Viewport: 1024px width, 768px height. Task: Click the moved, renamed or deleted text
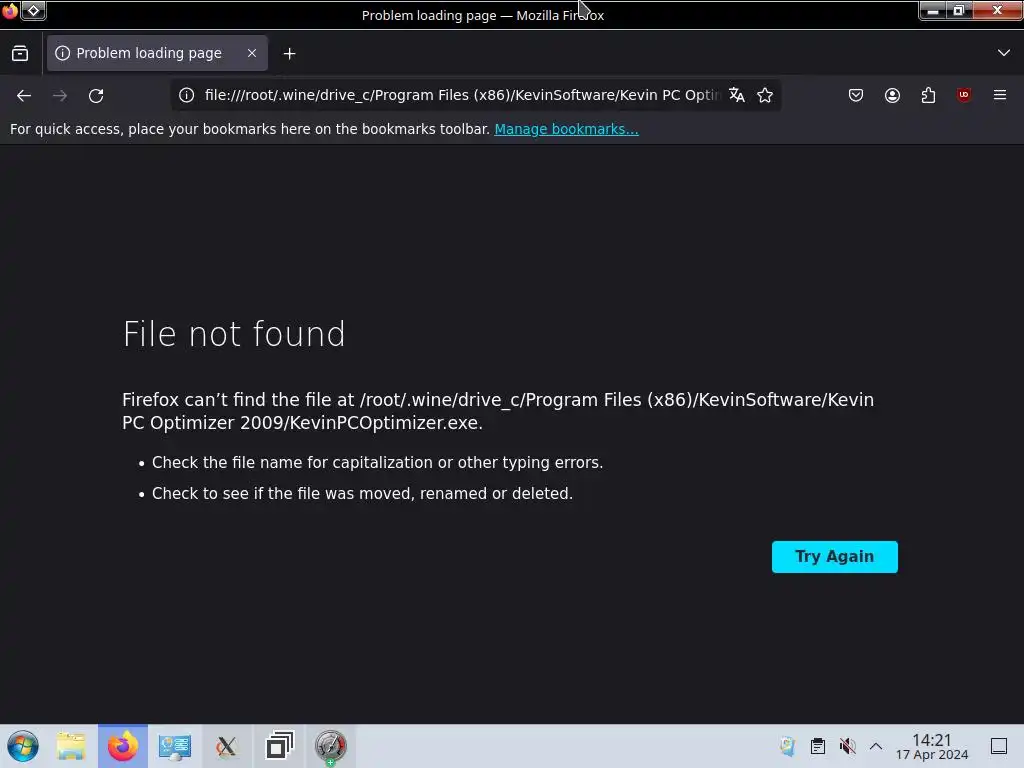click(362, 493)
